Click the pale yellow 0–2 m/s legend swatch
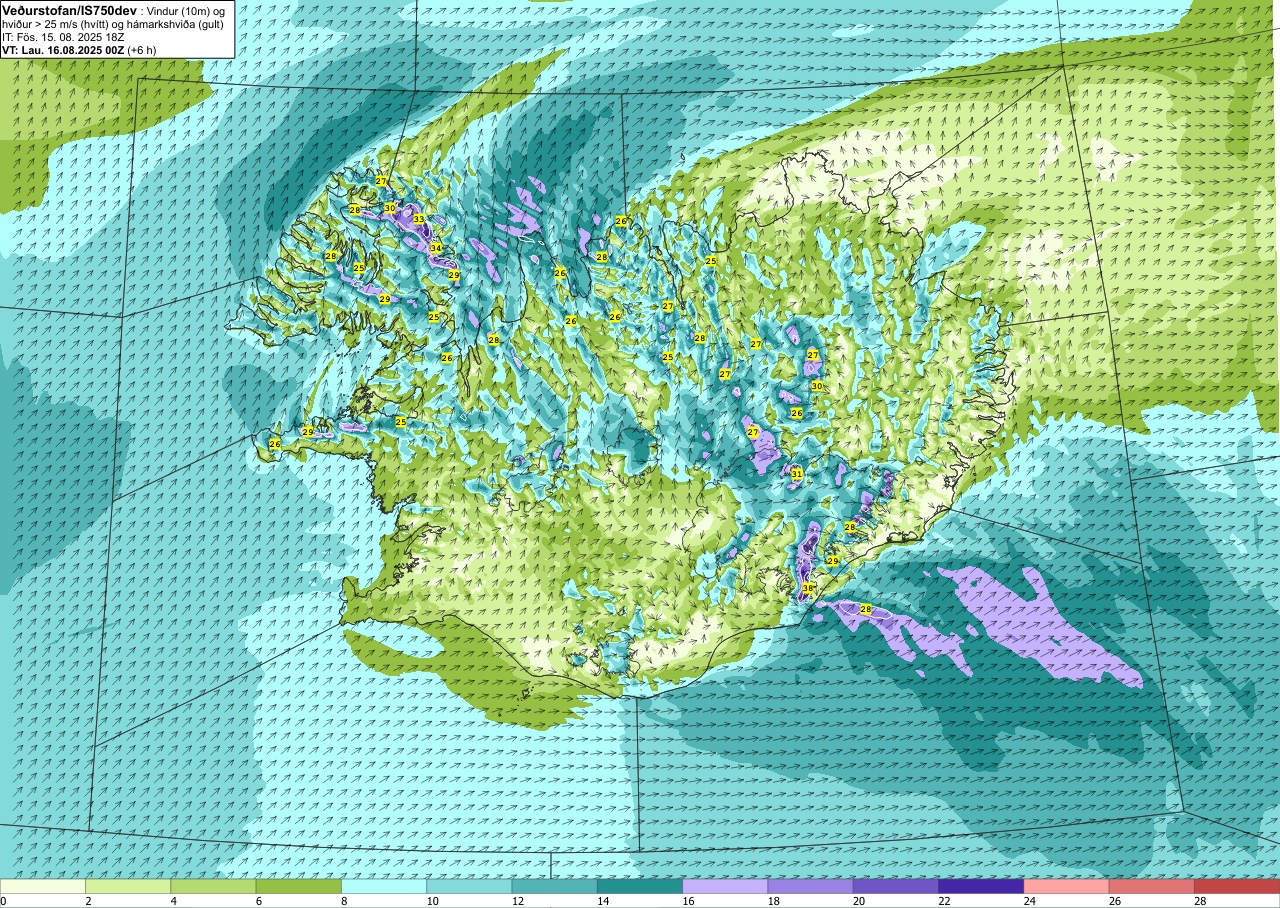Viewport: 1280px width, 908px height. click(x=43, y=886)
